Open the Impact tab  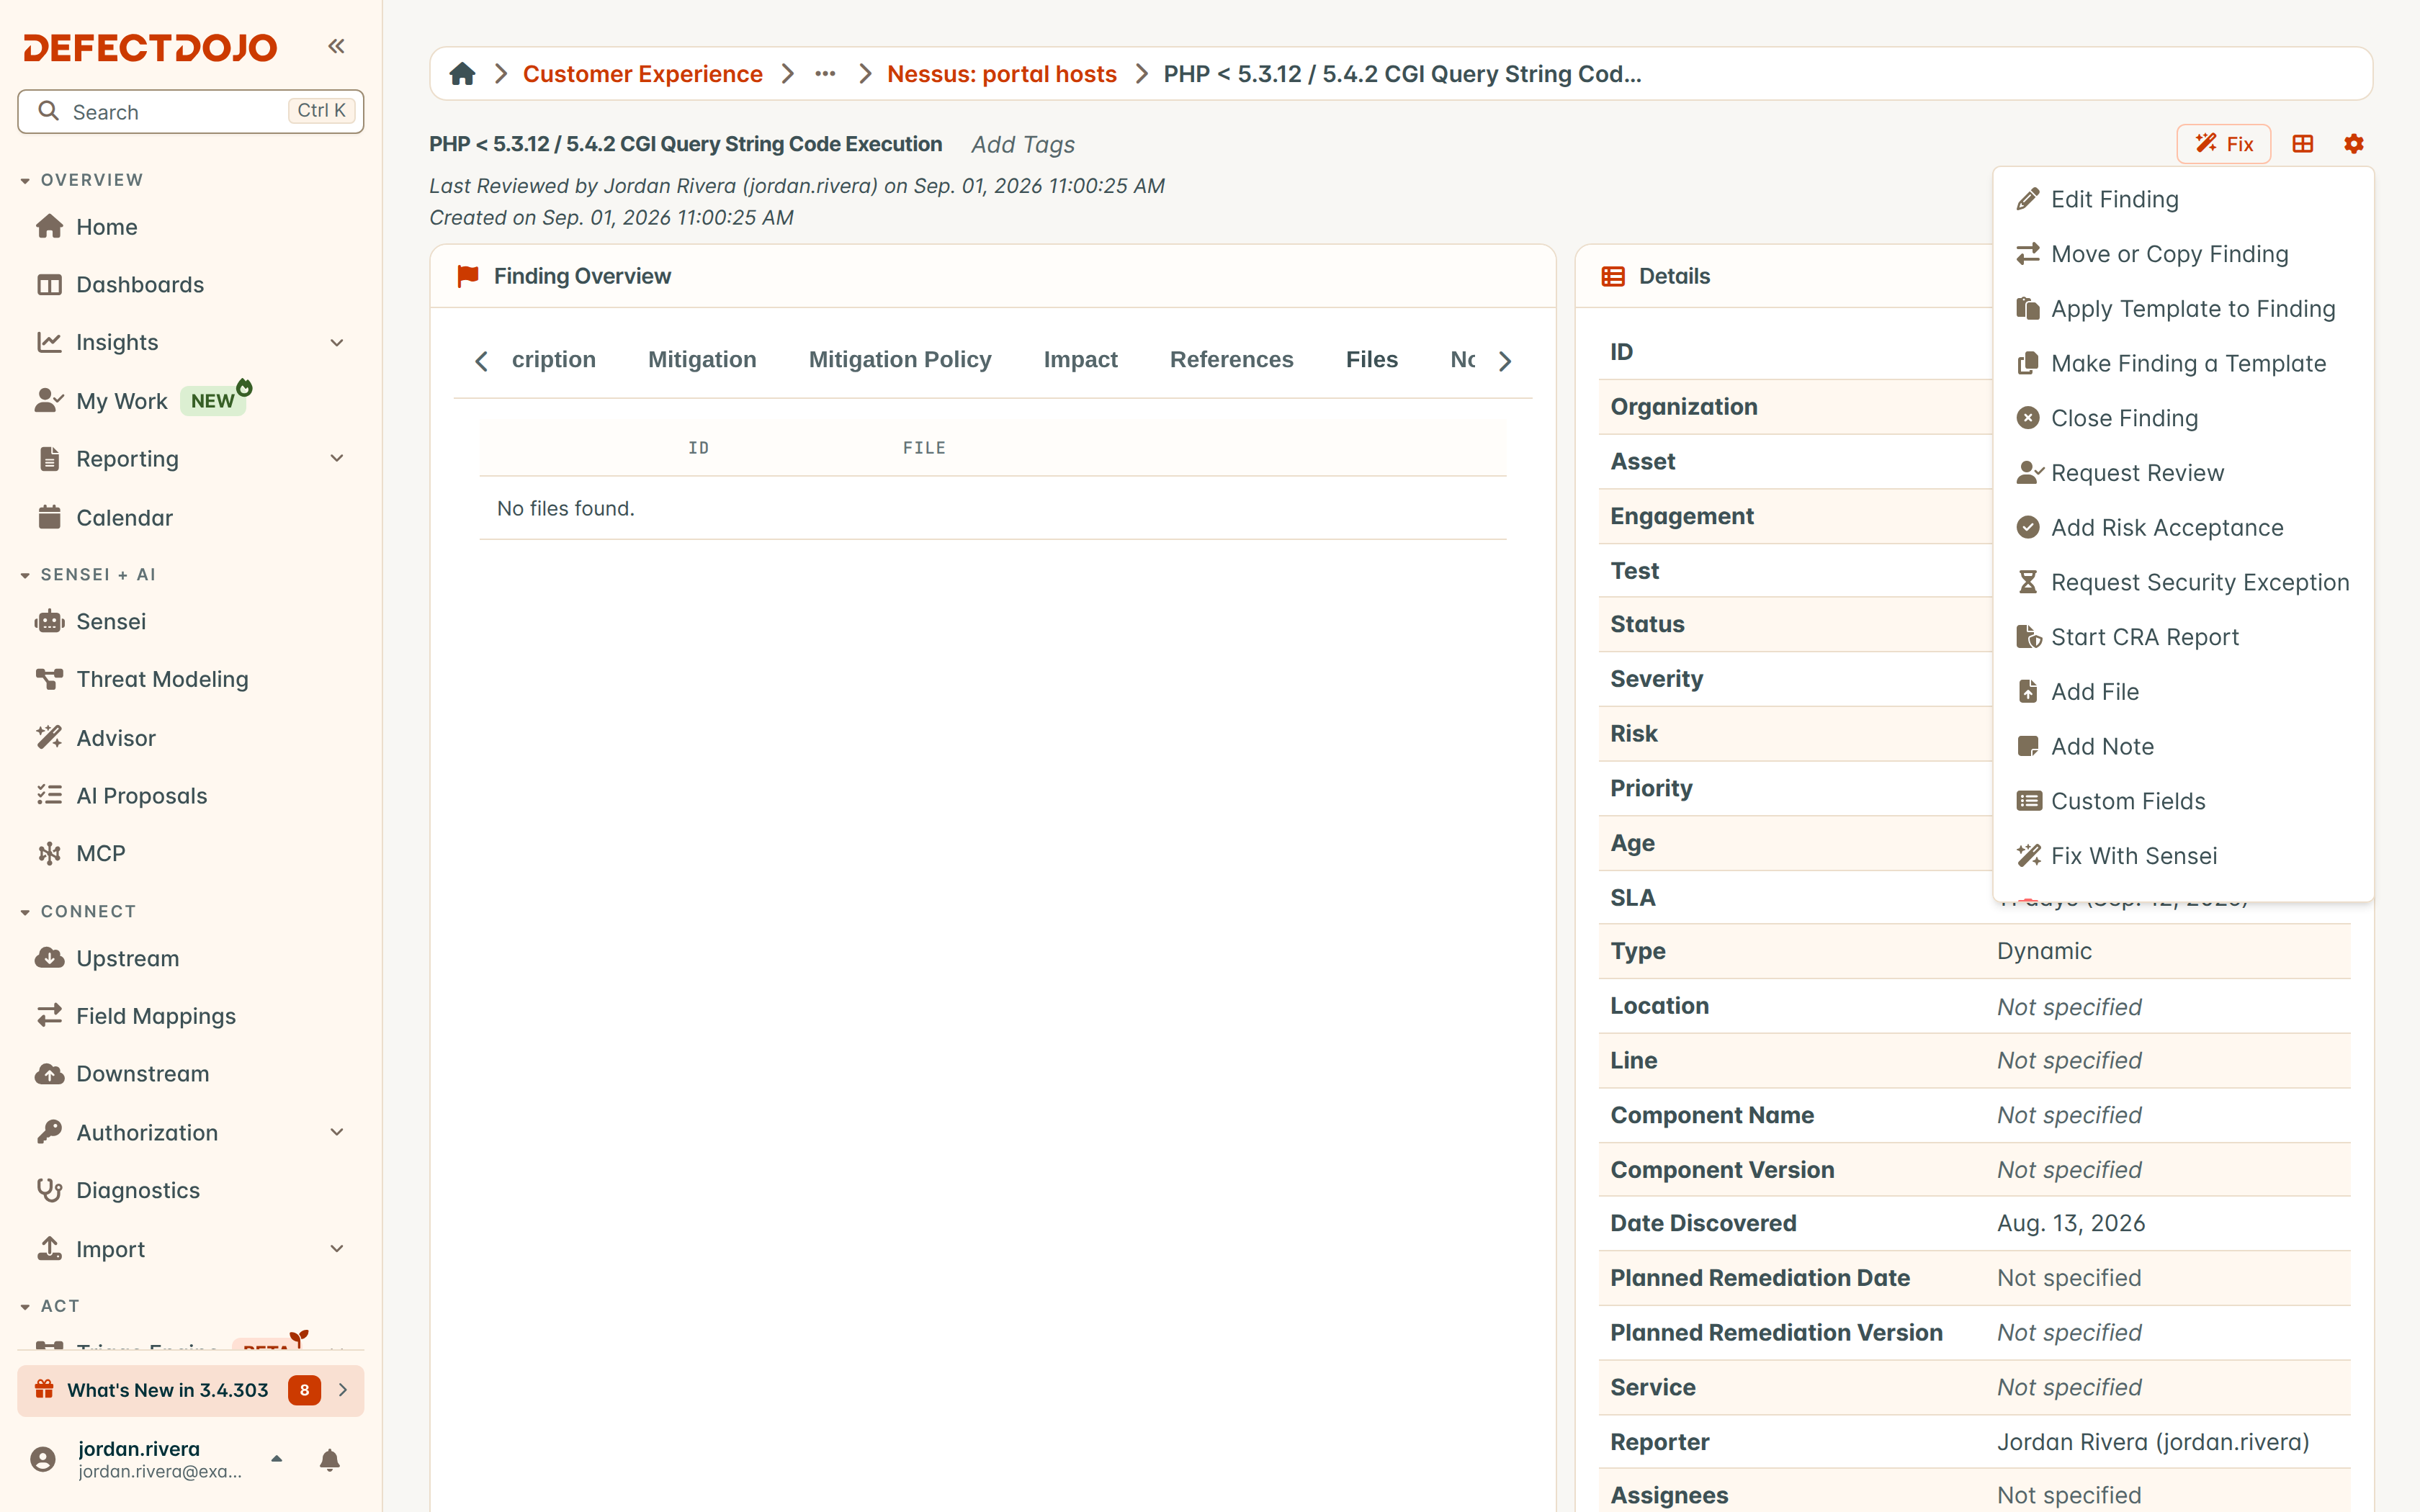point(1080,360)
